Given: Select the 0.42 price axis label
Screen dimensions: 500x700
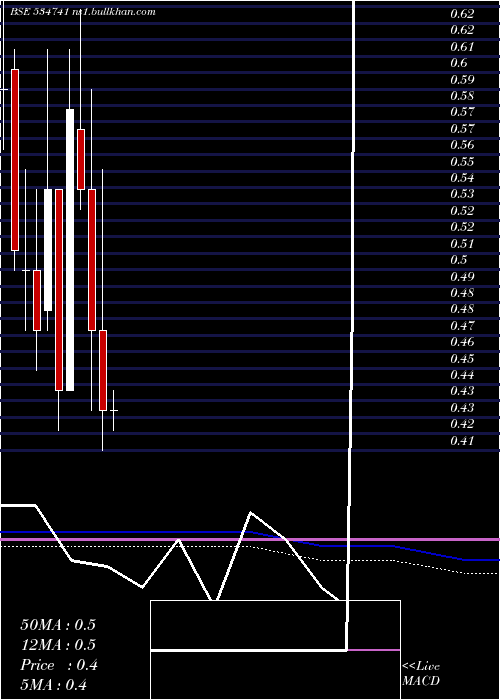Looking at the screenshot, I should (462, 424).
